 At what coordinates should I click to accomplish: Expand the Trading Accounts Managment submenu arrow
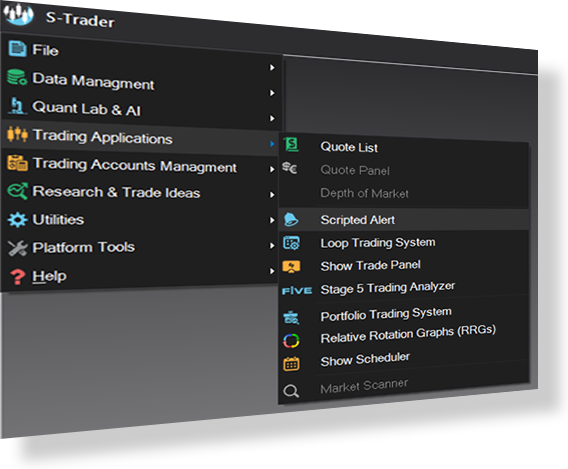[x=272, y=169]
